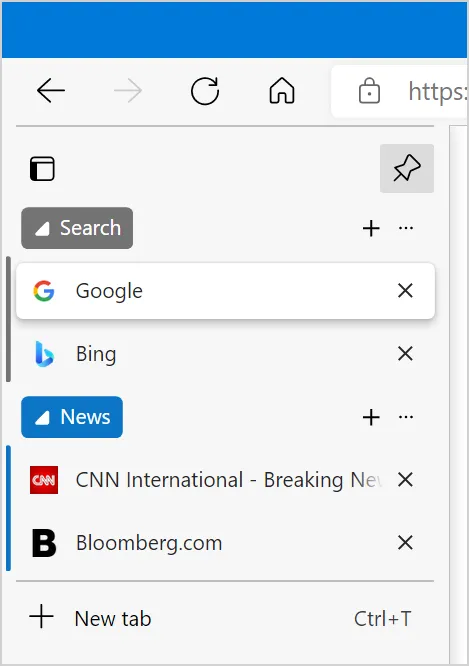Add a new tab to Search group
Viewport: 469px width, 666px height.
point(371,228)
